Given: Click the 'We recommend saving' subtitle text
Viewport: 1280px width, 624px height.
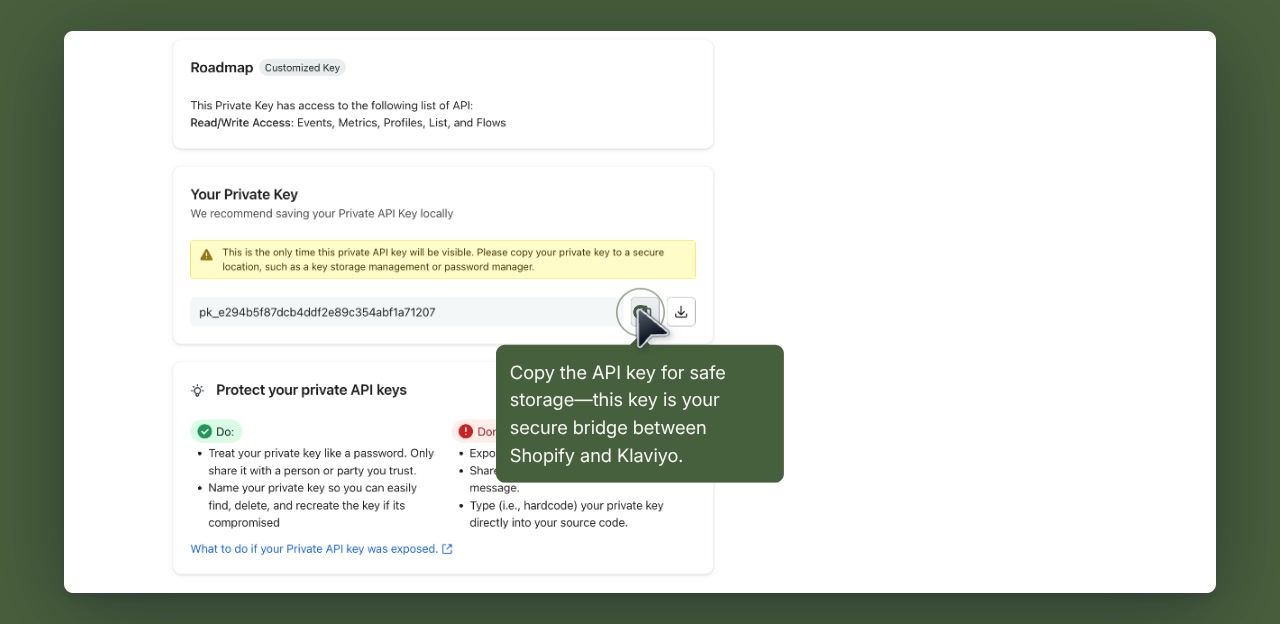Looking at the screenshot, I should pos(322,213).
